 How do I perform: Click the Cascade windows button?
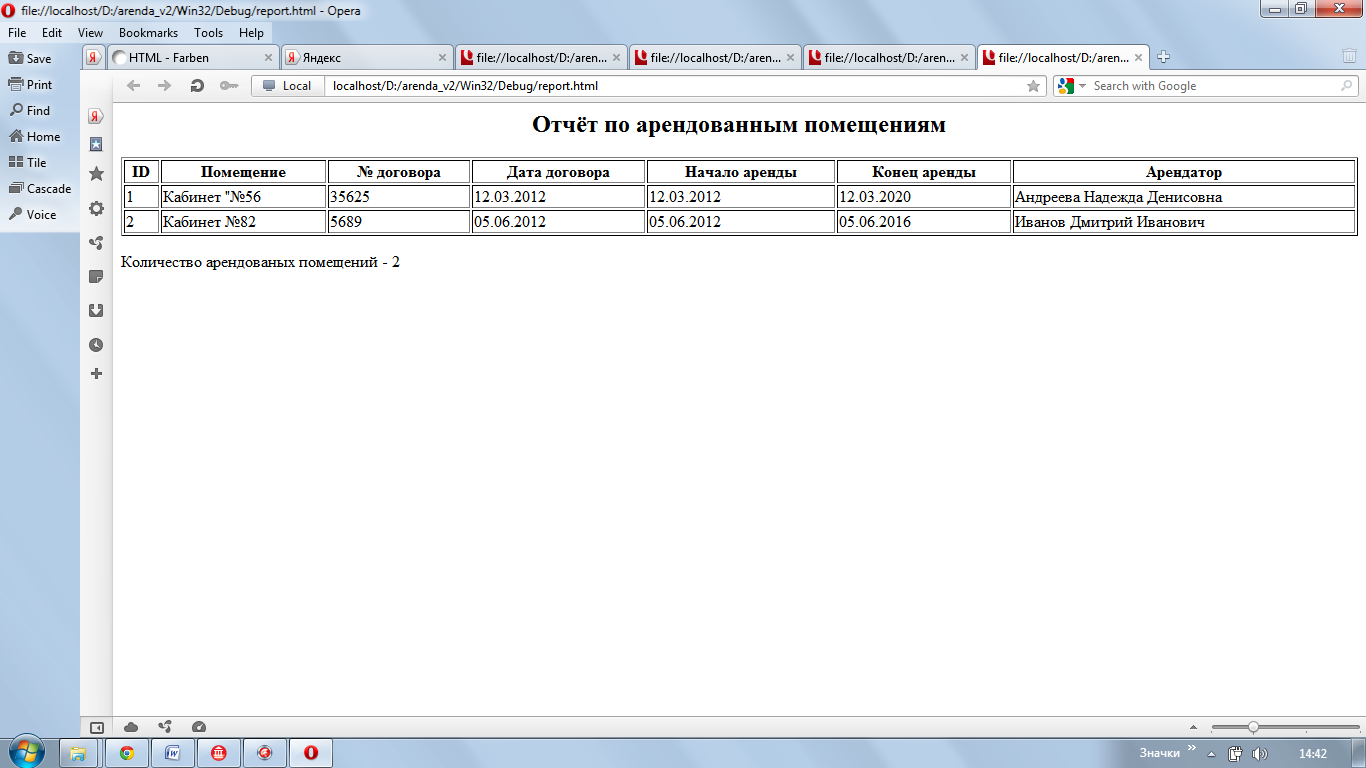click(x=40, y=189)
